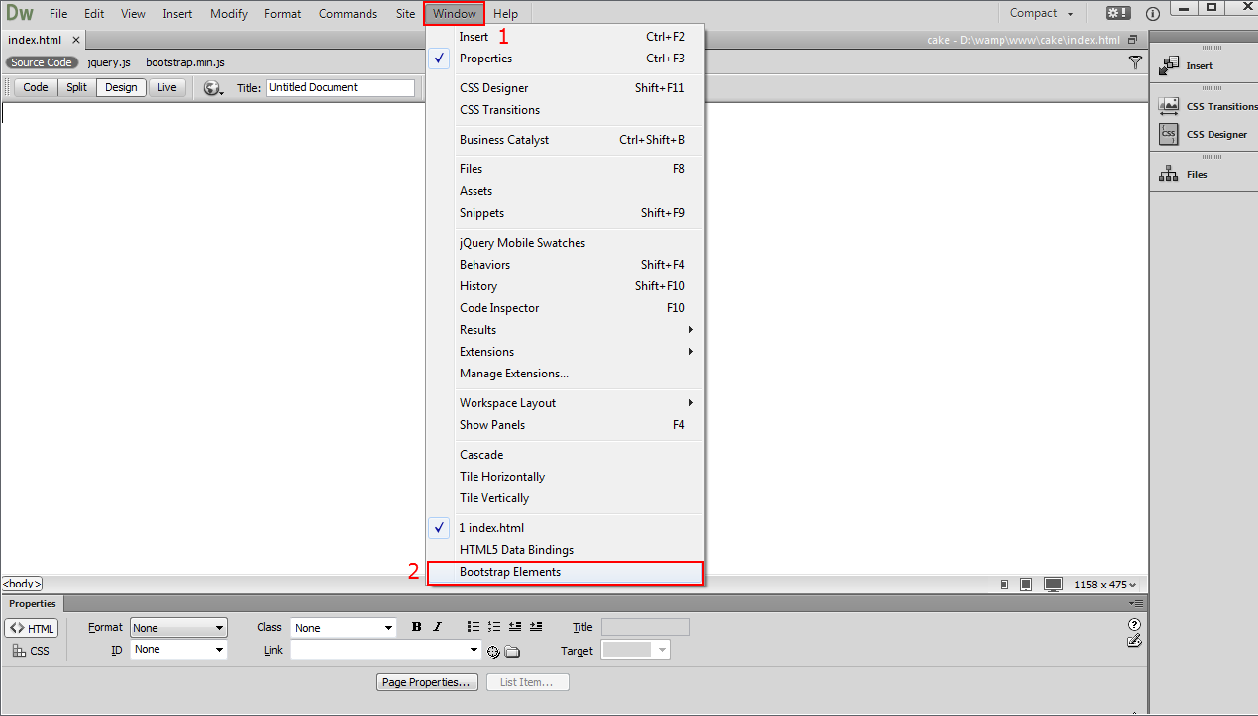Choose Bootstrap Elements from Window menu

tap(566, 572)
